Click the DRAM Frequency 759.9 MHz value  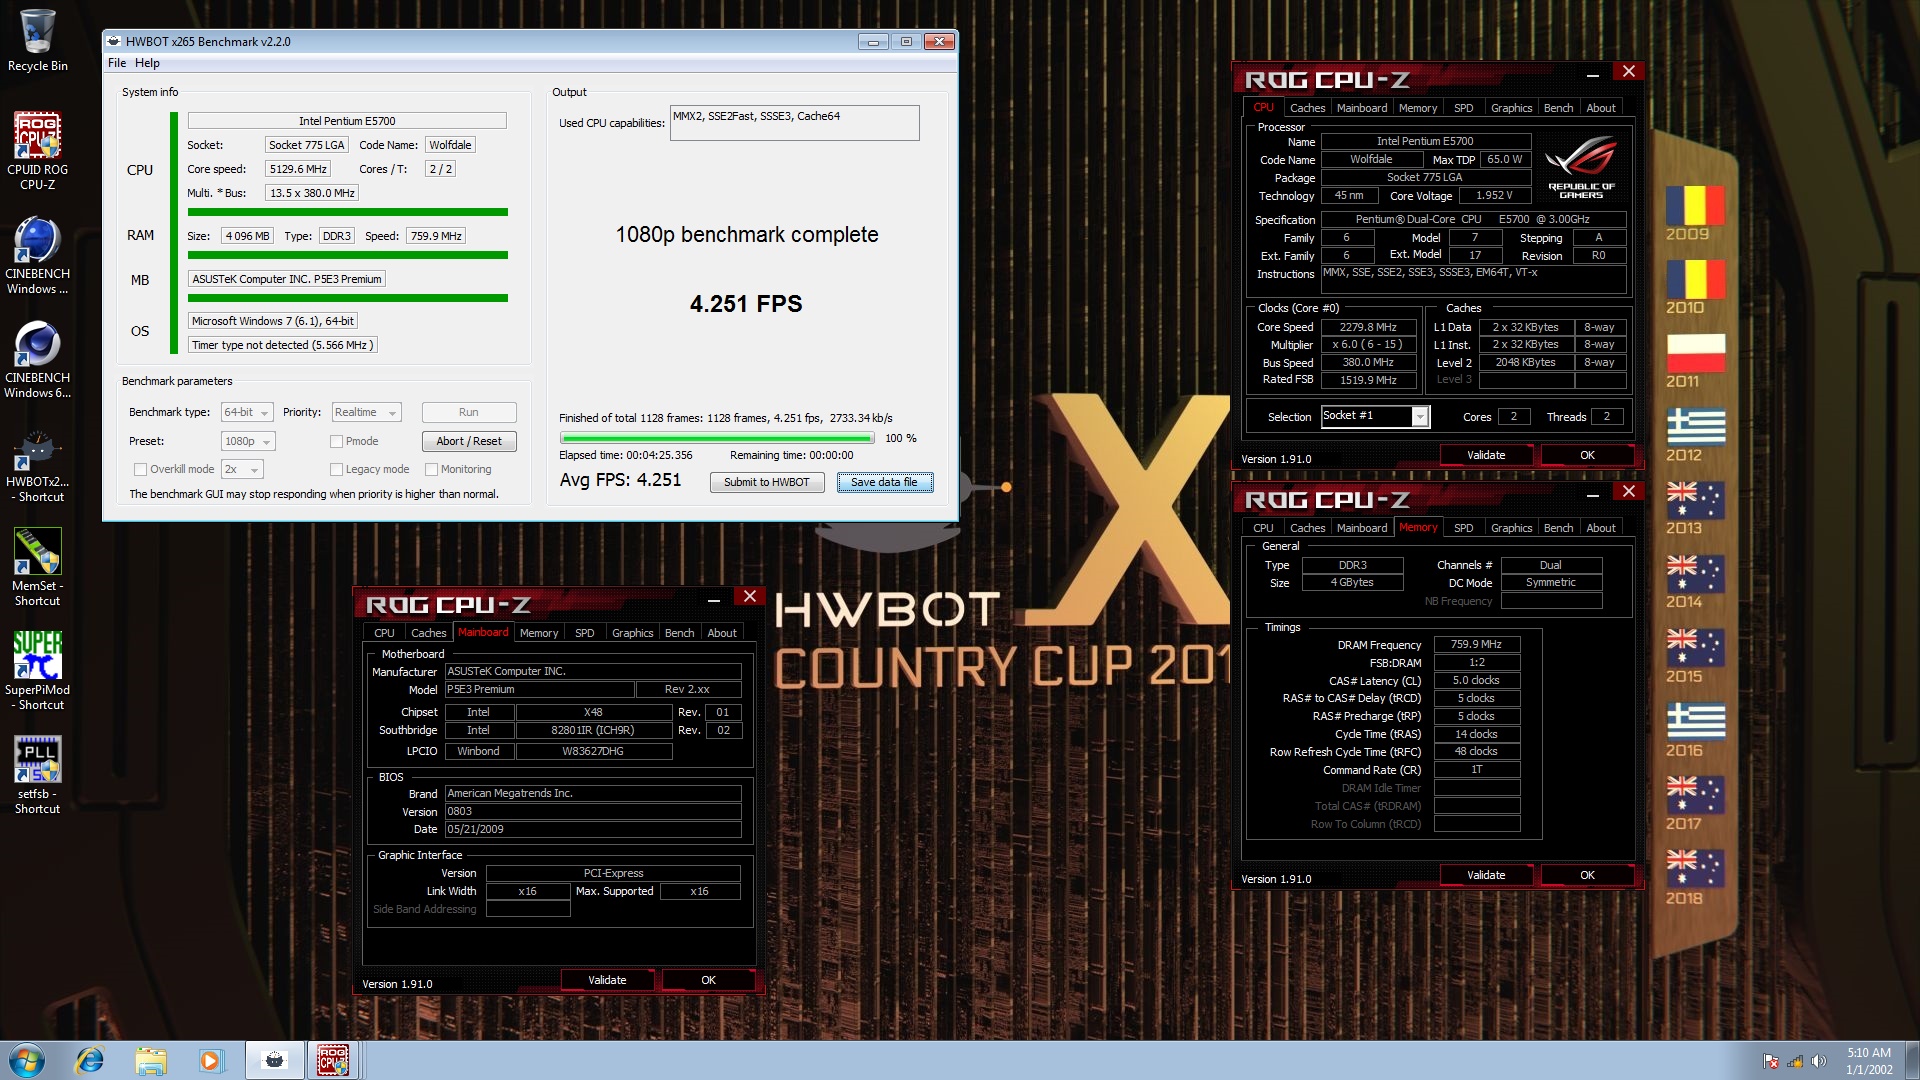1477,644
